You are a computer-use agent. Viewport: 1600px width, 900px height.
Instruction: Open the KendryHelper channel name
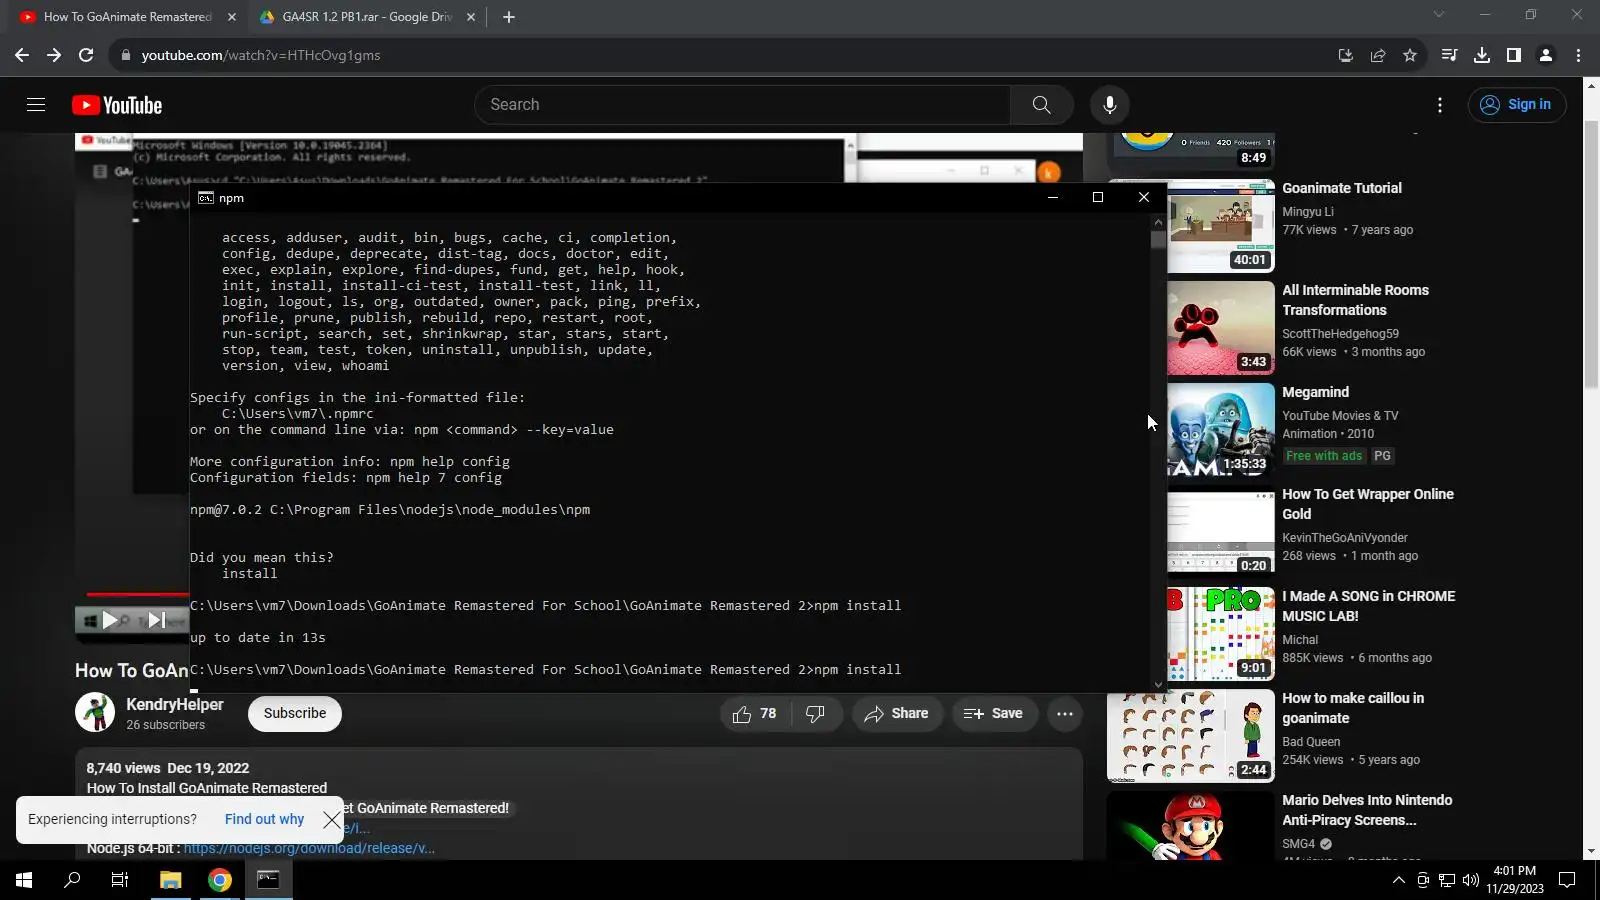click(x=175, y=705)
